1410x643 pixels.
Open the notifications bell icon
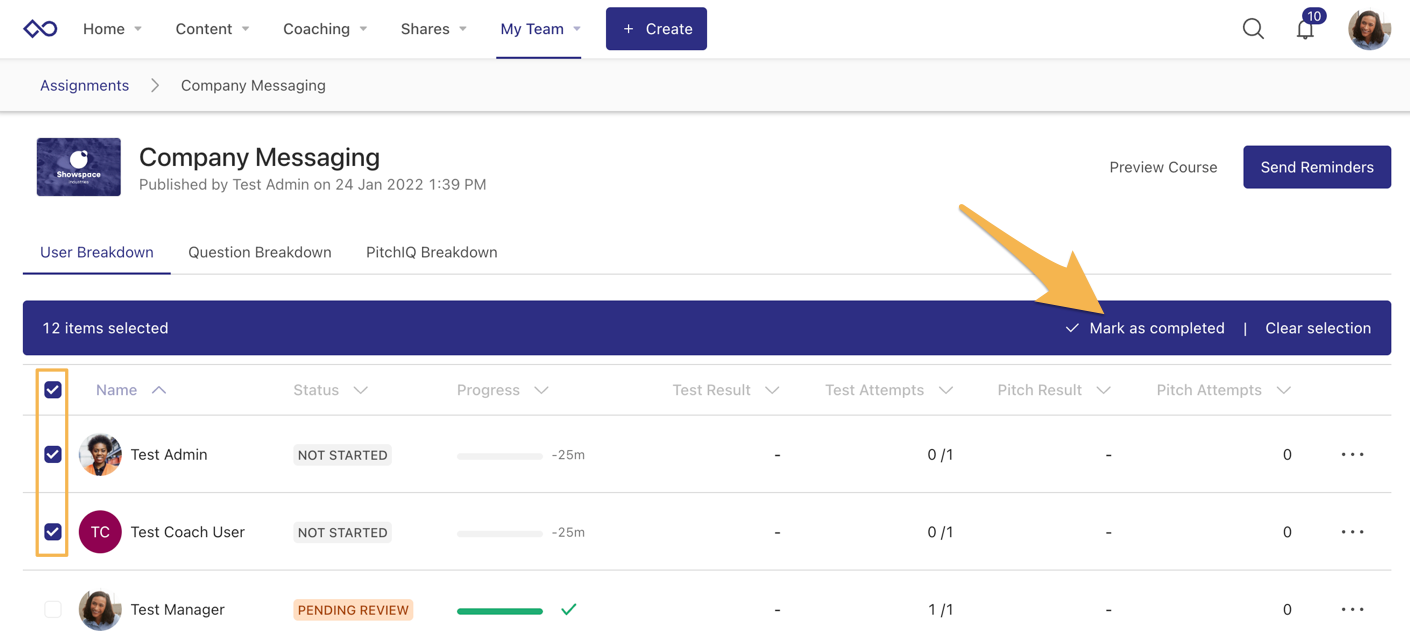[1305, 30]
